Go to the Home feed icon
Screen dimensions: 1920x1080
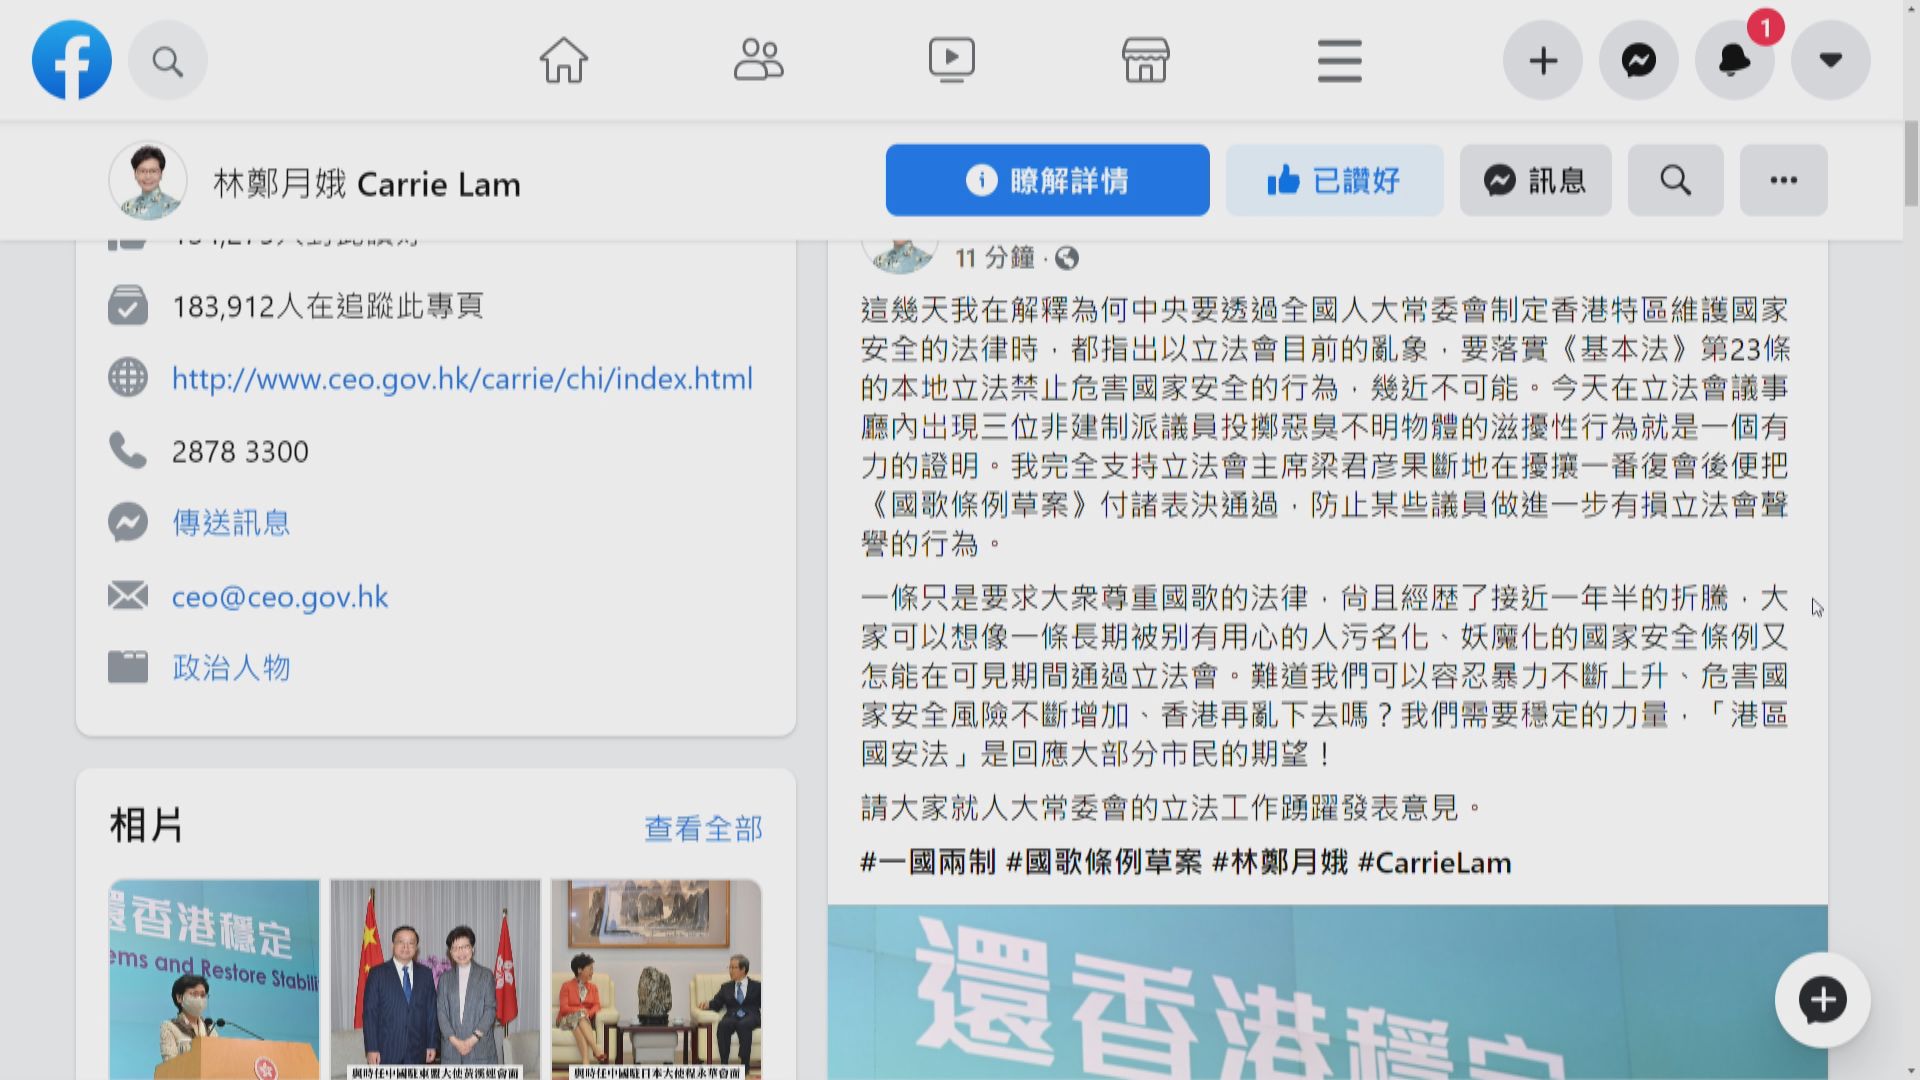tap(563, 60)
